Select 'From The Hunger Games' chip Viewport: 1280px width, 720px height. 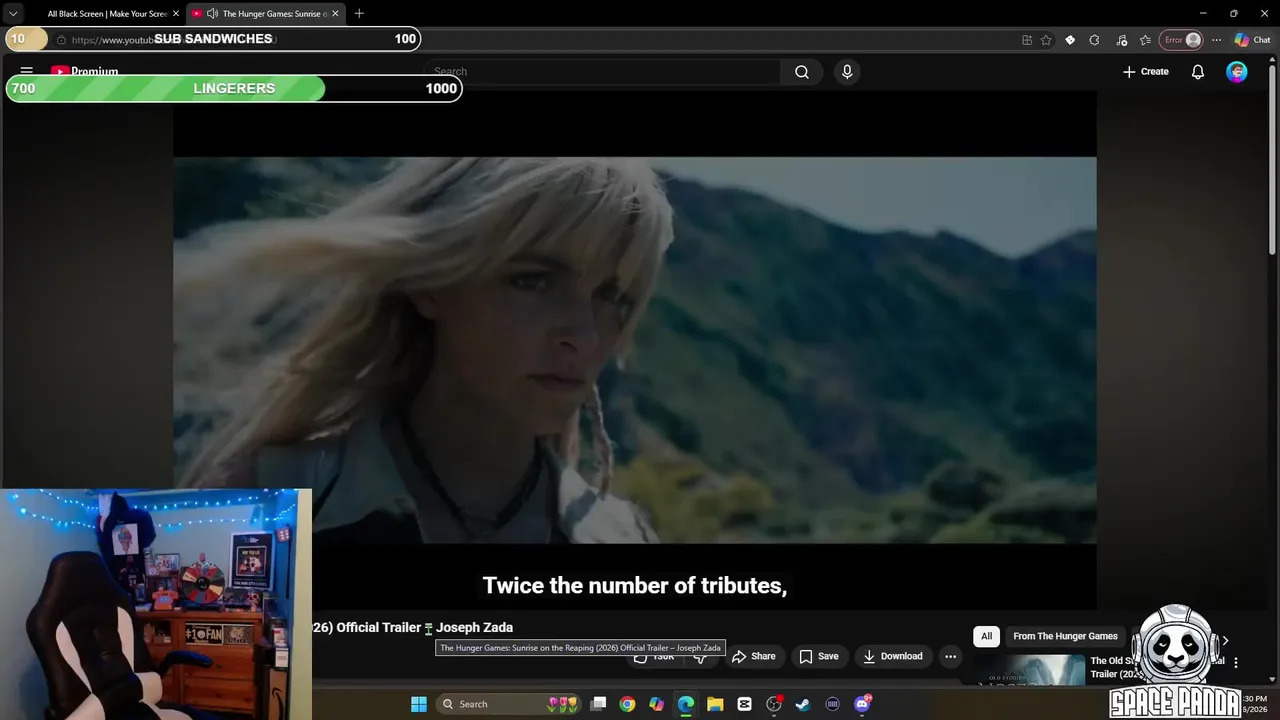point(1065,636)
